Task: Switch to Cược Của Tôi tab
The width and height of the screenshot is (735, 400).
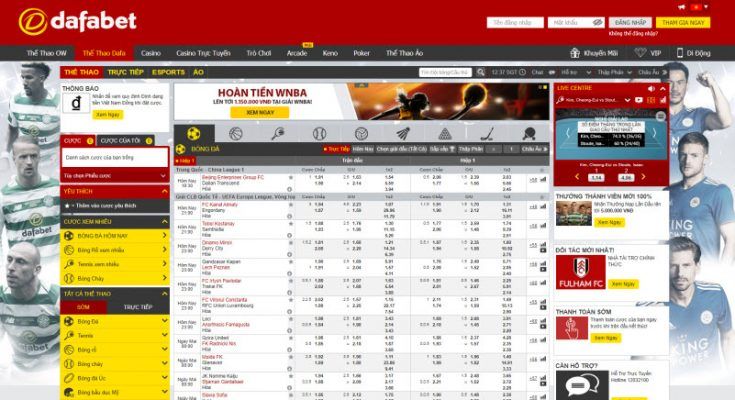Action: (126, 141)
